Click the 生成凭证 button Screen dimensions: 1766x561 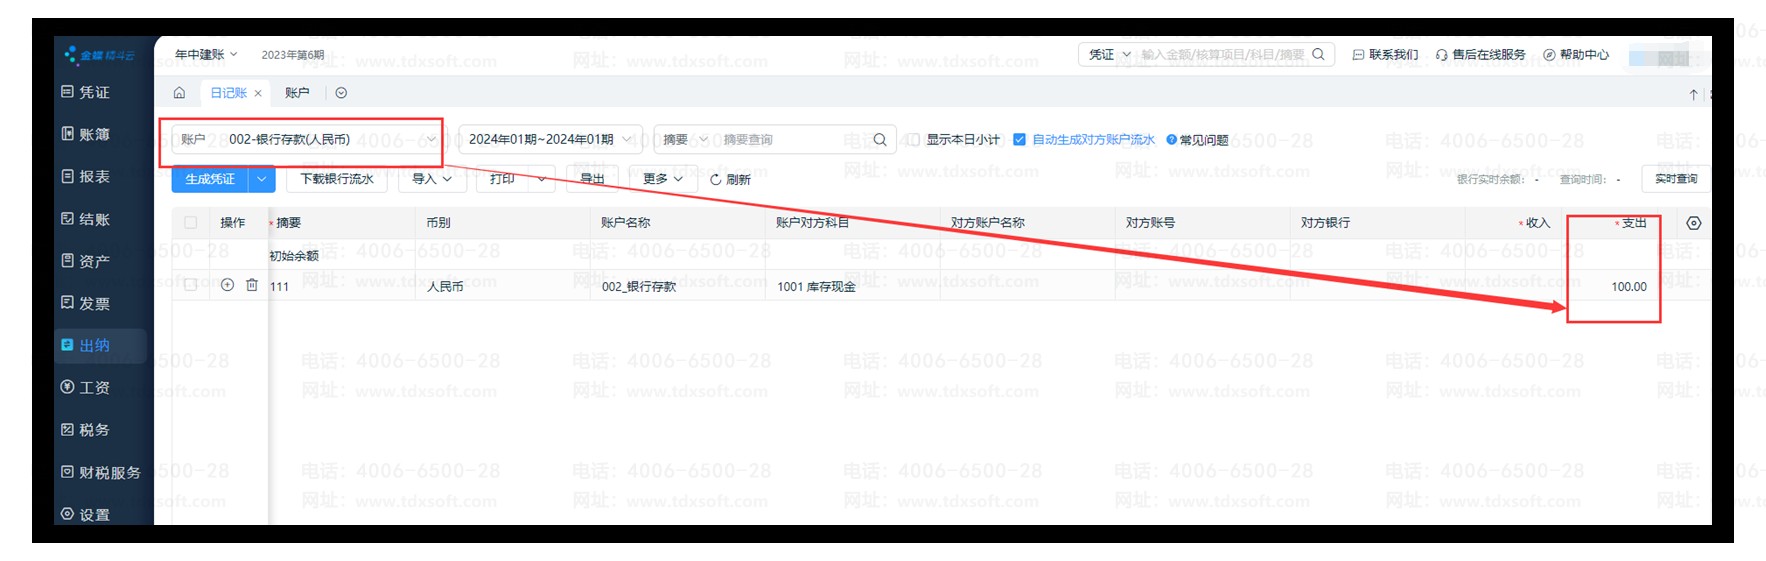pyautogui.click(x=210, y=179)
